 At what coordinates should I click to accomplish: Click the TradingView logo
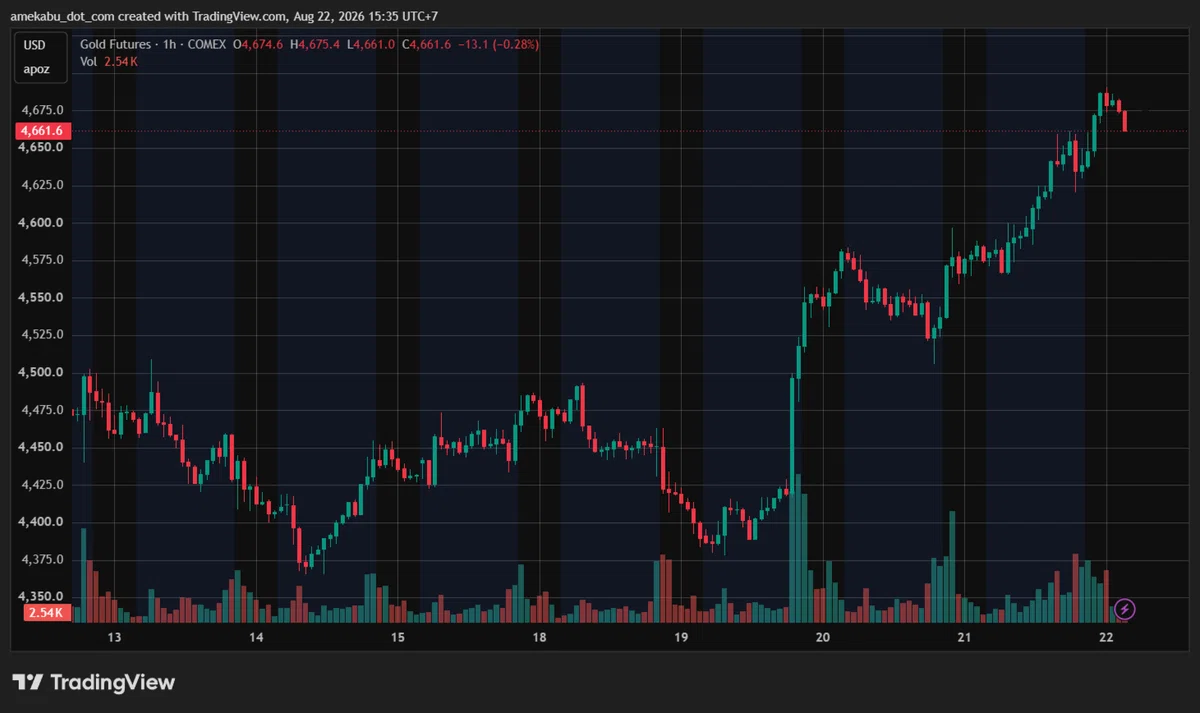tap(94, 682)
